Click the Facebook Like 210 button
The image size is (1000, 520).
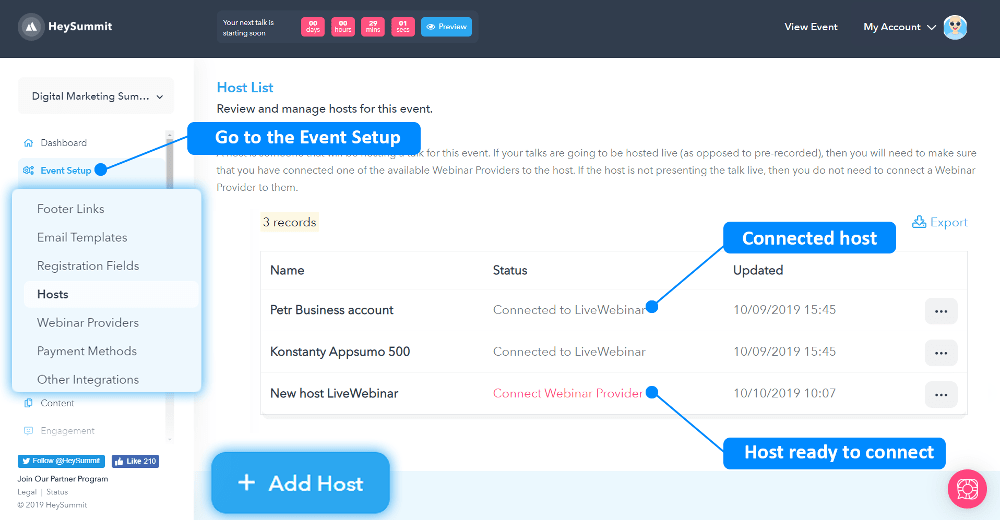click(x=135, y=461)
